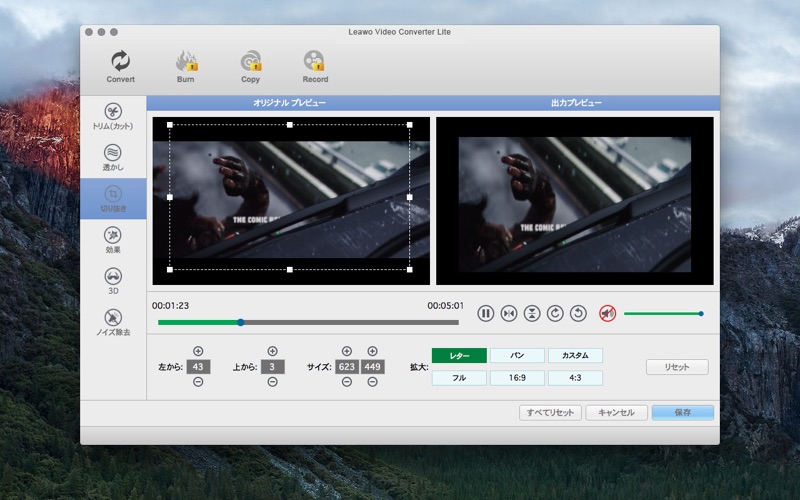Decrease the 左から left offset value
Image resolution: width=800 pixels, height=500 pixels.
[x=198, y=382]
